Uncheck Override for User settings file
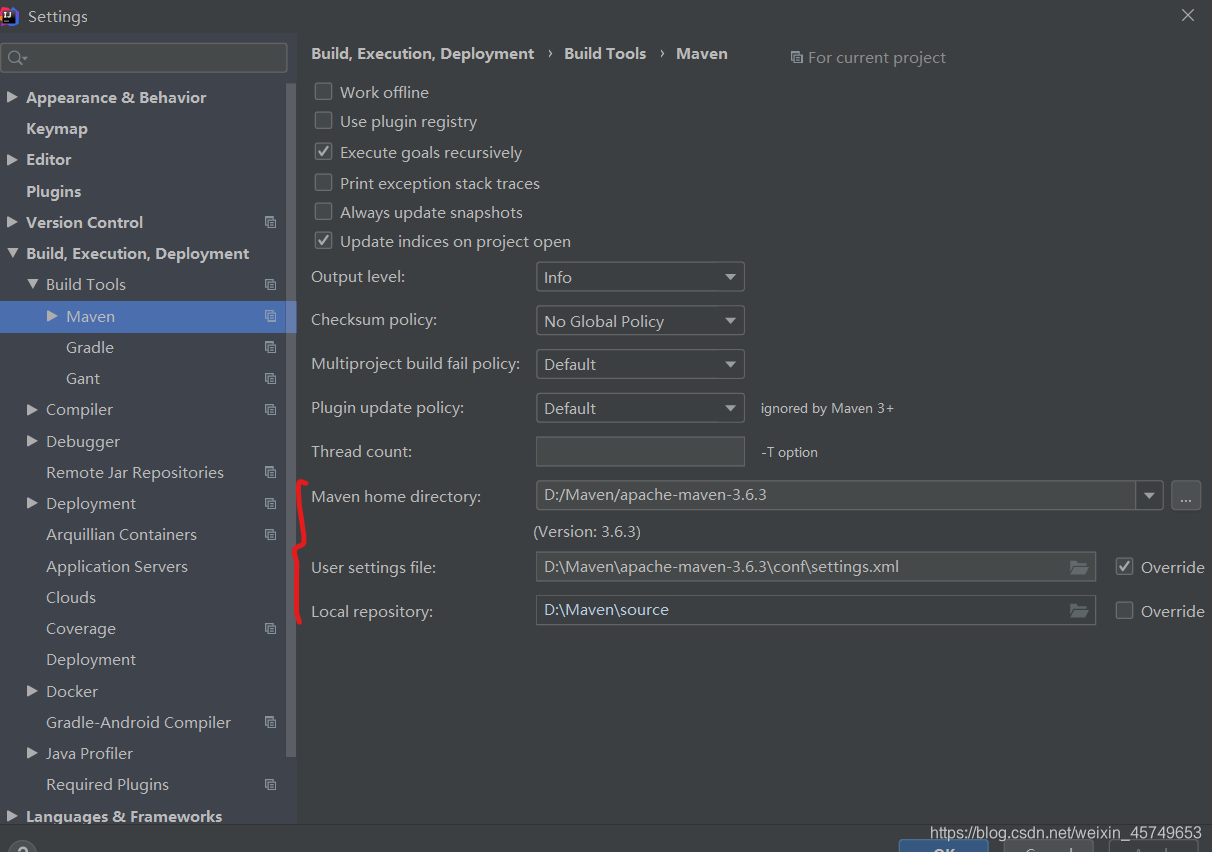This screenshot has height=852, width=1212. pos(1124,567)
